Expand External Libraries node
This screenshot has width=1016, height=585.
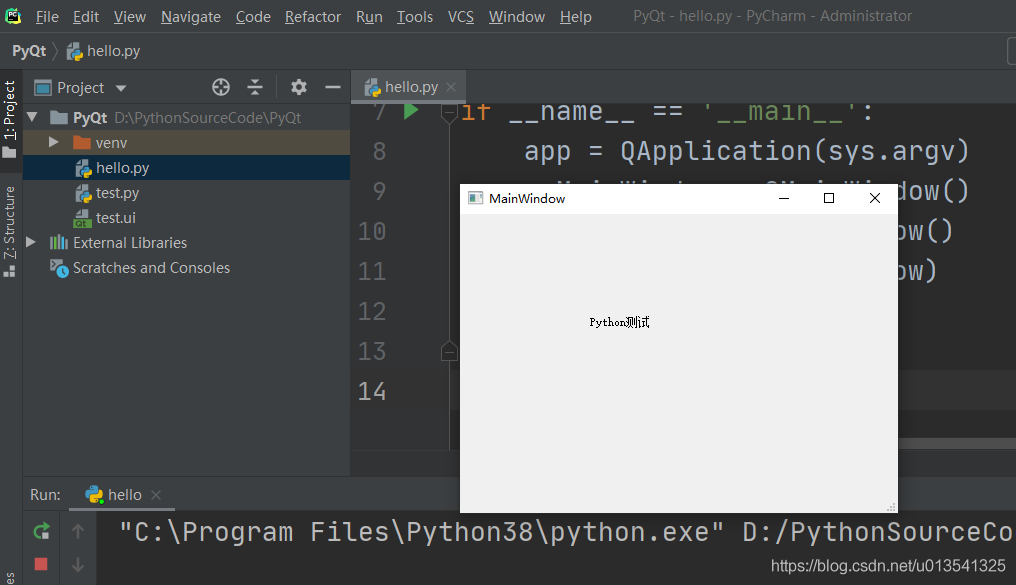coord(31,243)
